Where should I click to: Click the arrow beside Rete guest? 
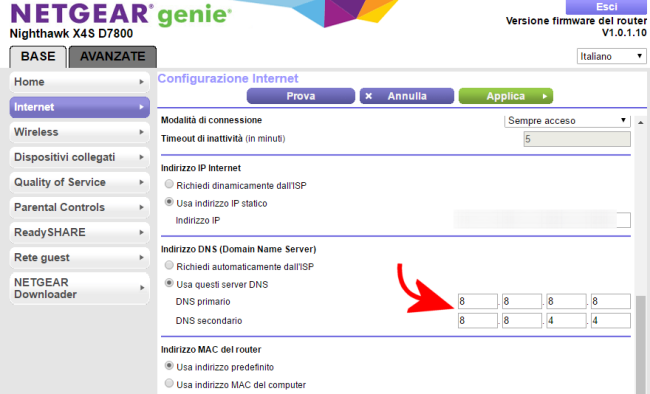(141, 258)
